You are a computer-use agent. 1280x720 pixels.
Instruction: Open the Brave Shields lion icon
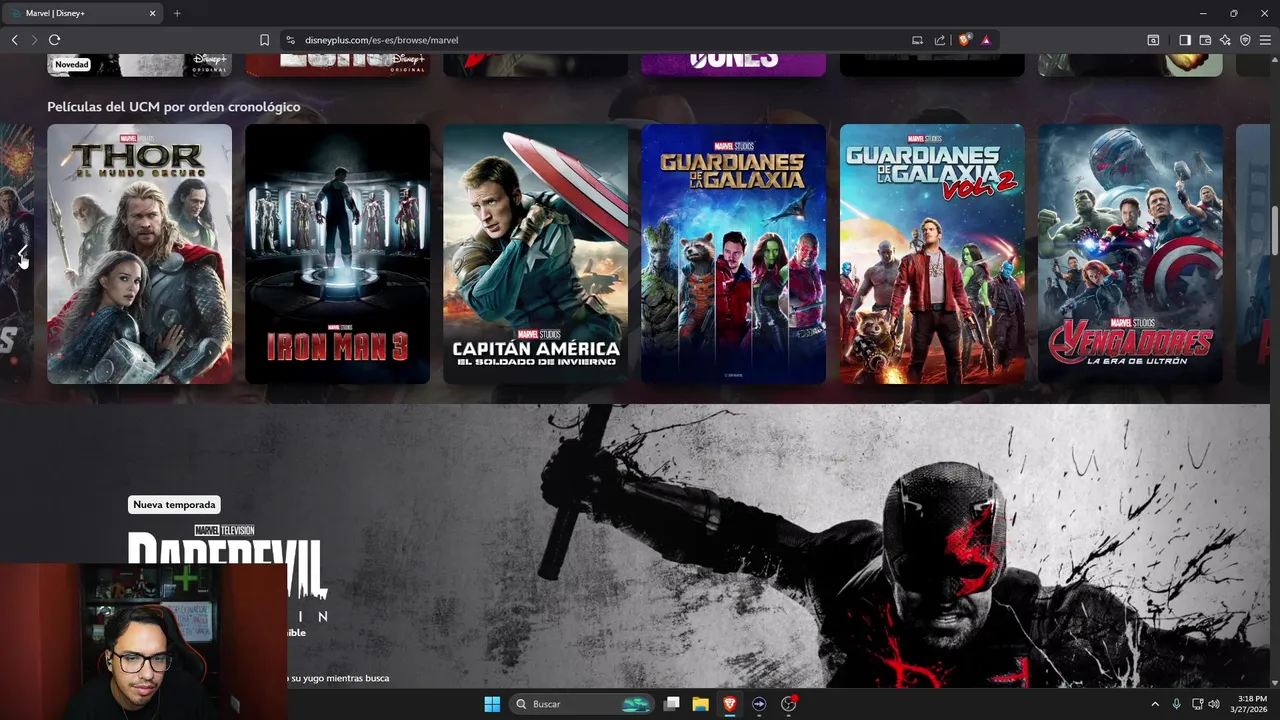point(964,40)
